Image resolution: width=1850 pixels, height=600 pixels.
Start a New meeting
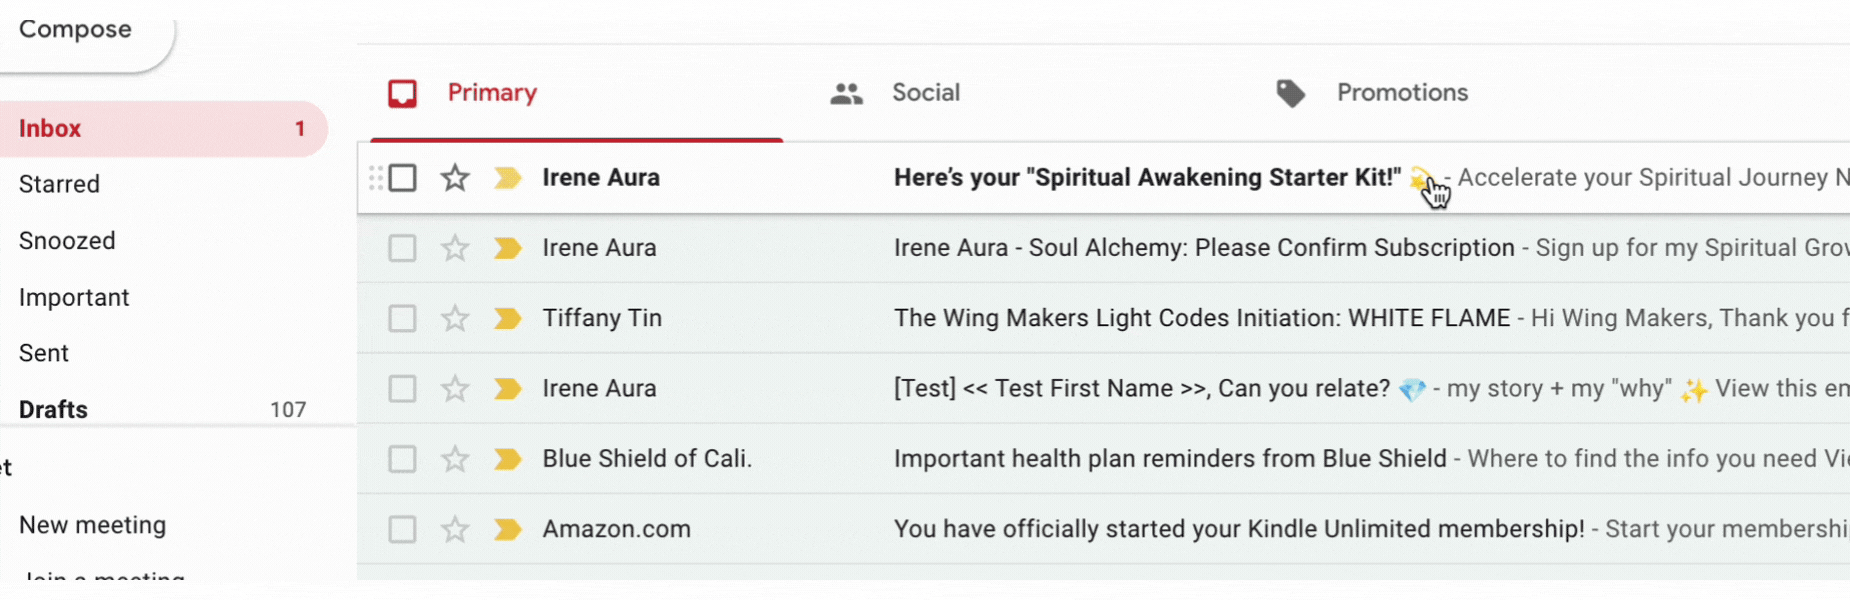click(93, 525)
